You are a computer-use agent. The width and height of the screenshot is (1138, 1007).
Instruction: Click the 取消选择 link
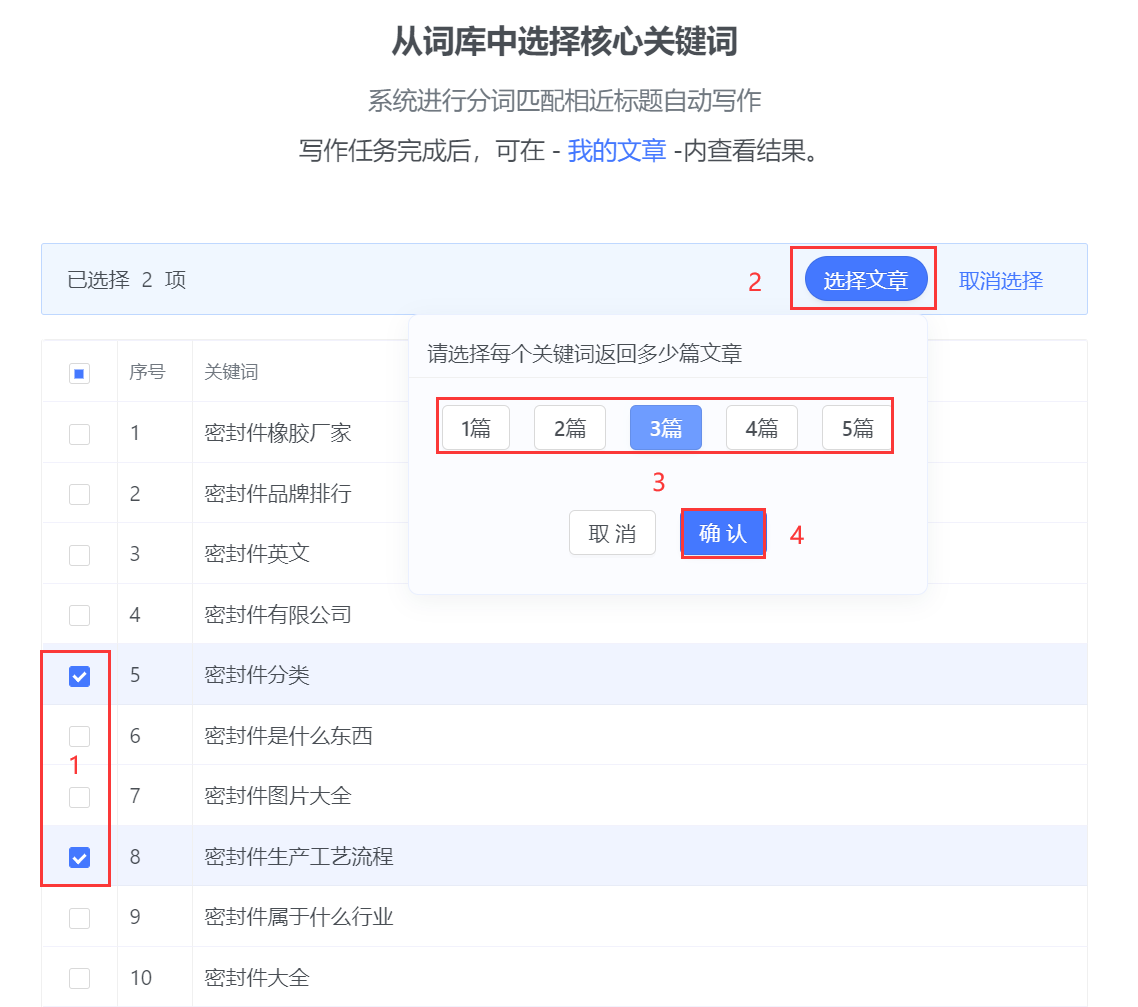point(1000,281)
